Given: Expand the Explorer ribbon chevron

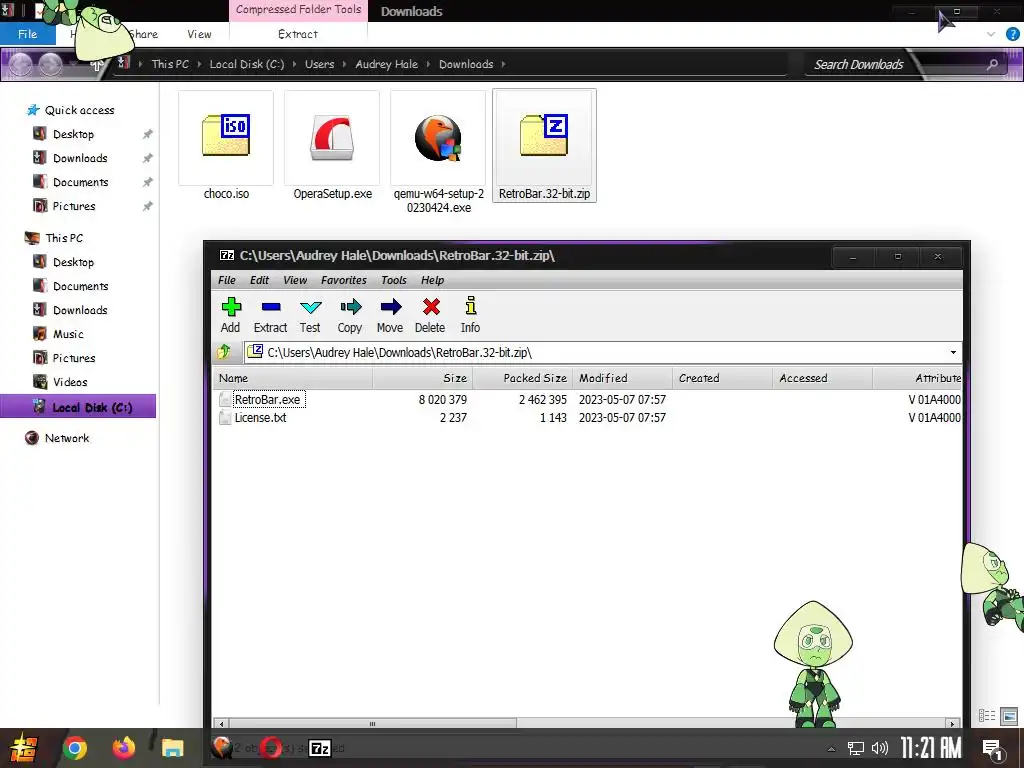Looking at the screenshot, I should 991,34.
